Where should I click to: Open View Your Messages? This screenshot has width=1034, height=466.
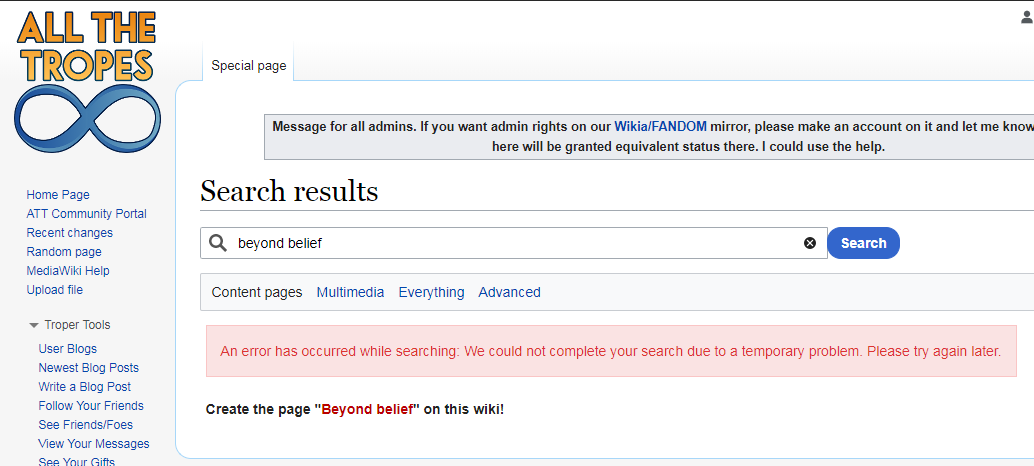coord(94,444)
